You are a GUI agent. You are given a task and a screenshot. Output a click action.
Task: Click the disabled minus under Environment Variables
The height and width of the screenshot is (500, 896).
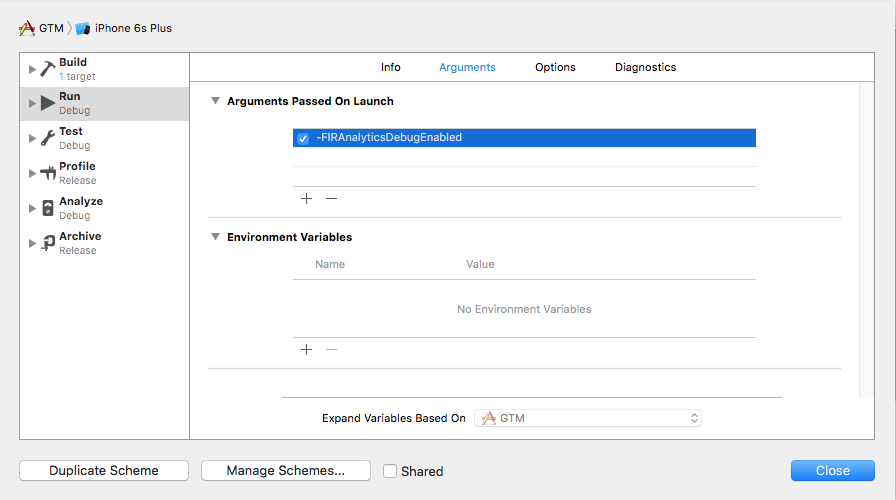[331, 349]
